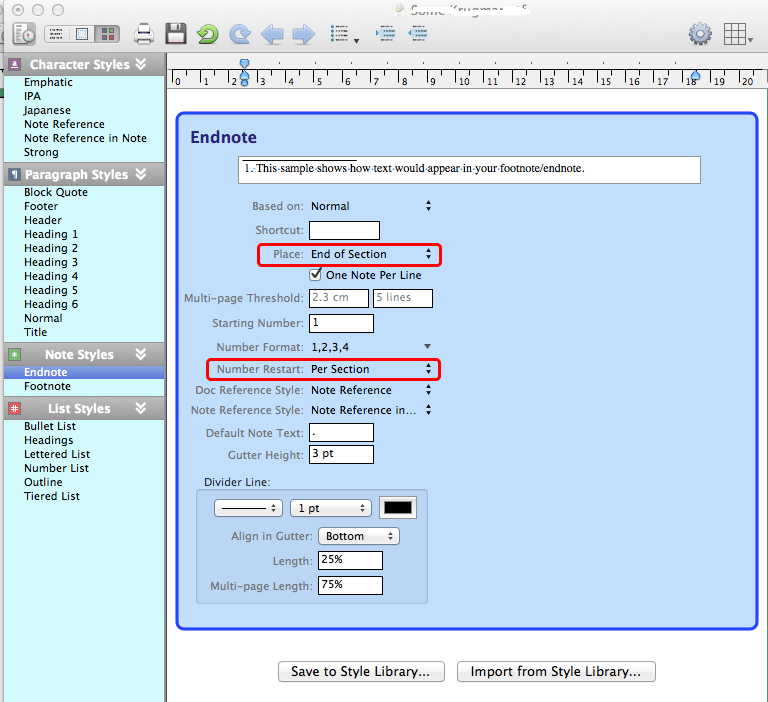
Task: Collapse the Paragraph Styles section
Action: 141,174
